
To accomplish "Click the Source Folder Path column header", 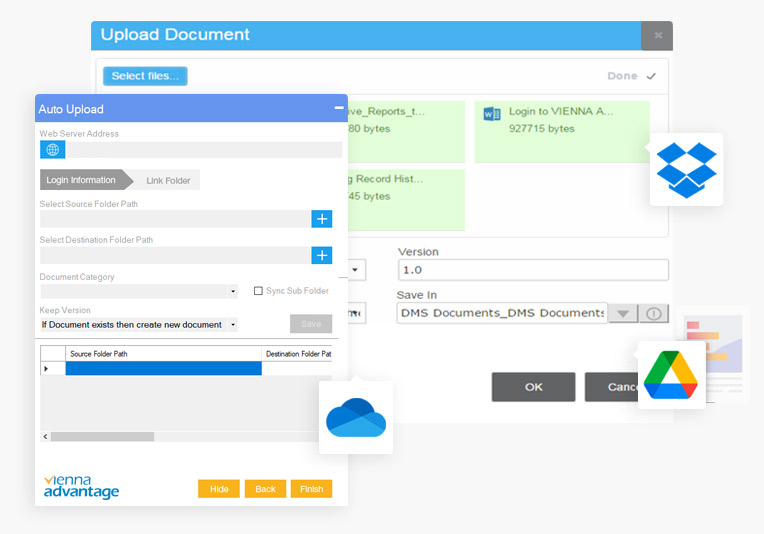I will [163, 354].
